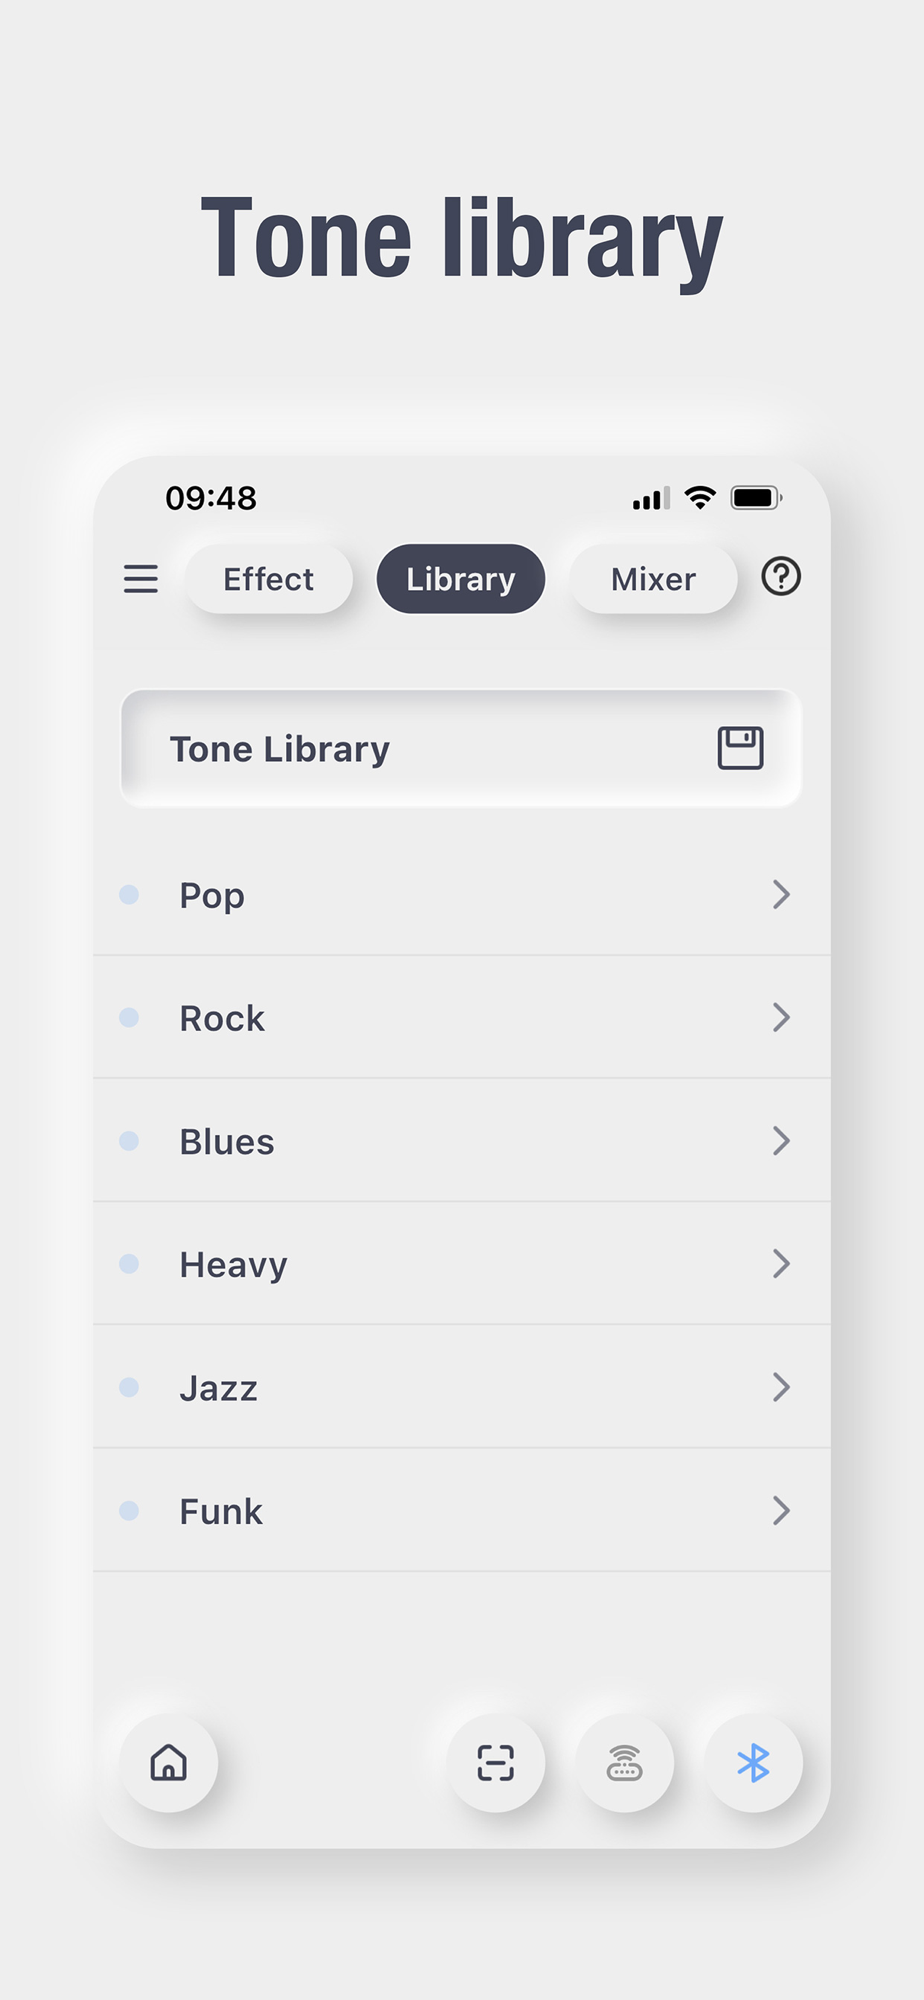924x2000 pixels.
Task: Select the blue dot beside Funk
Action: [129, 1510]
